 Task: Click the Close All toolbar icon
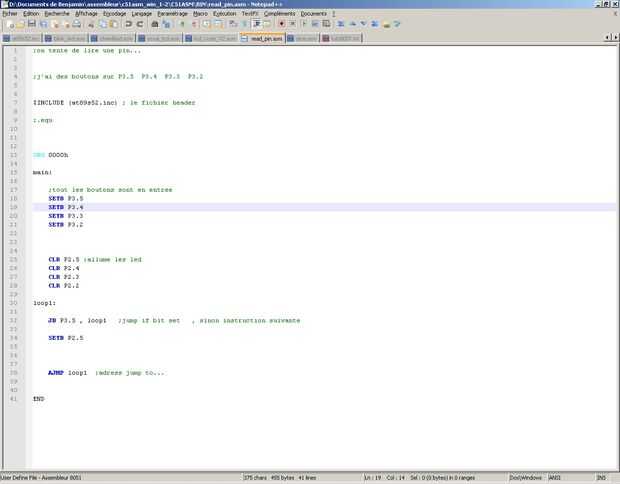tap(66, 24)
